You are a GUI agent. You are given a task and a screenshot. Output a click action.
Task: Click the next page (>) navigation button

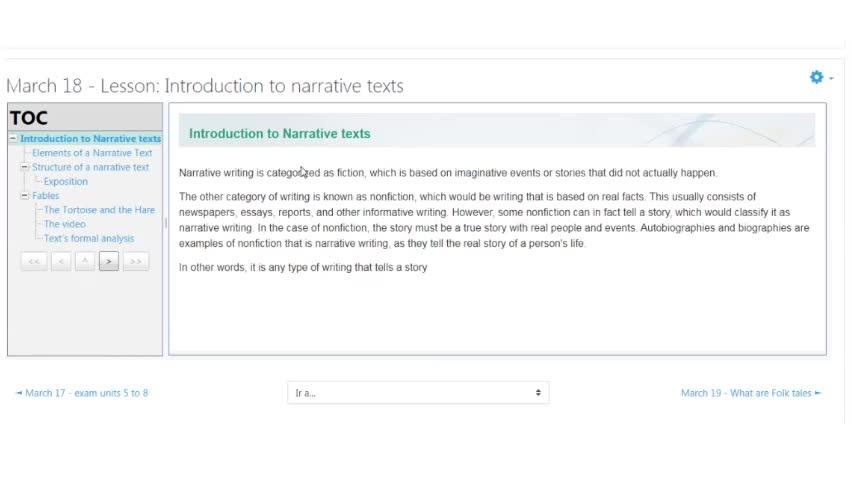[x=109, y=261]
